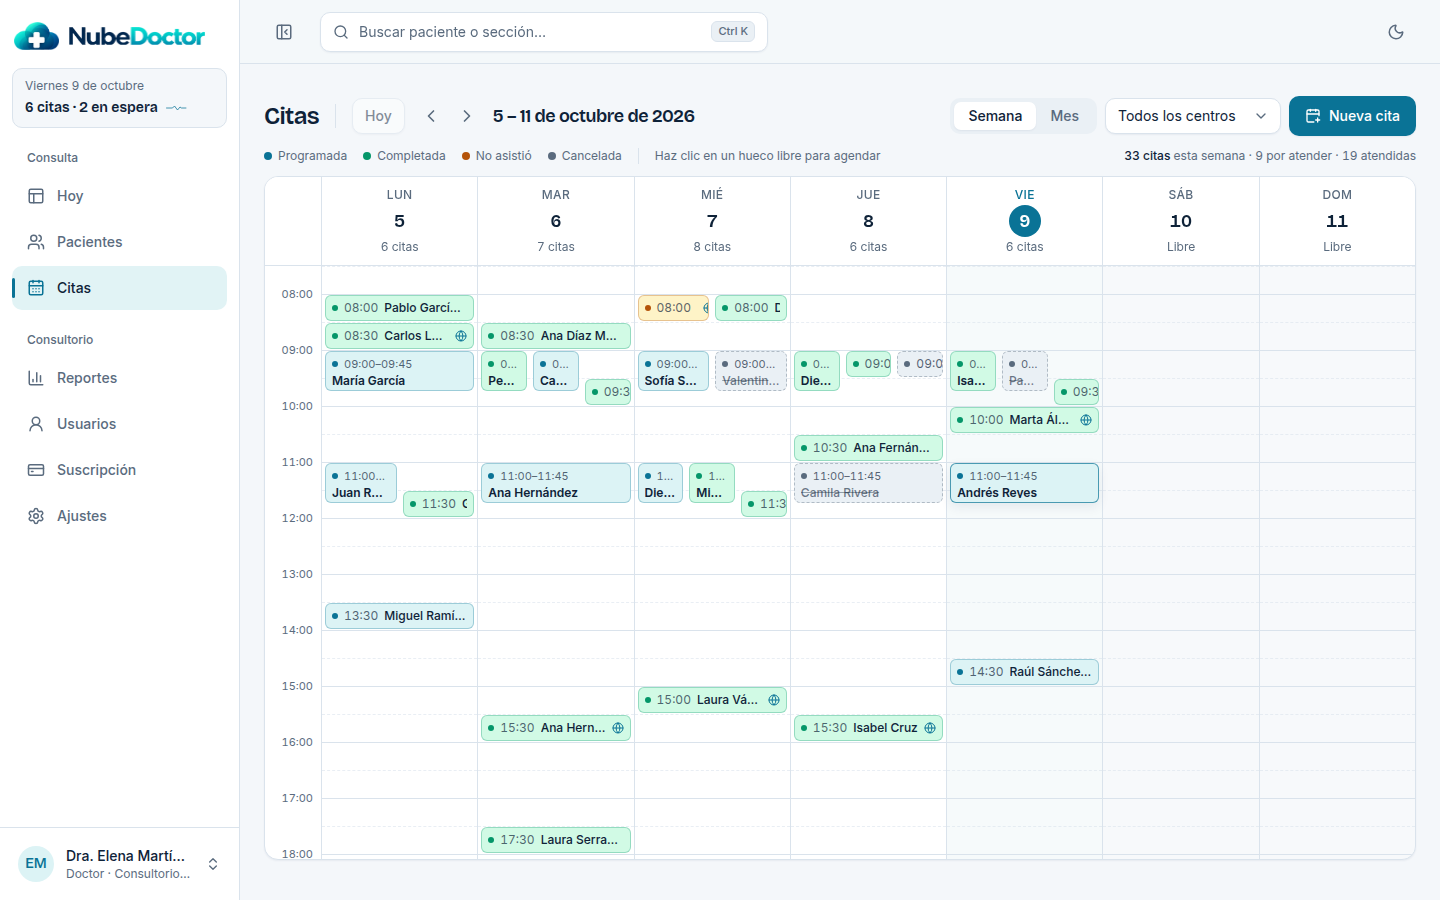
Task: Switch to Mes view
Action: coord(1064,116)
